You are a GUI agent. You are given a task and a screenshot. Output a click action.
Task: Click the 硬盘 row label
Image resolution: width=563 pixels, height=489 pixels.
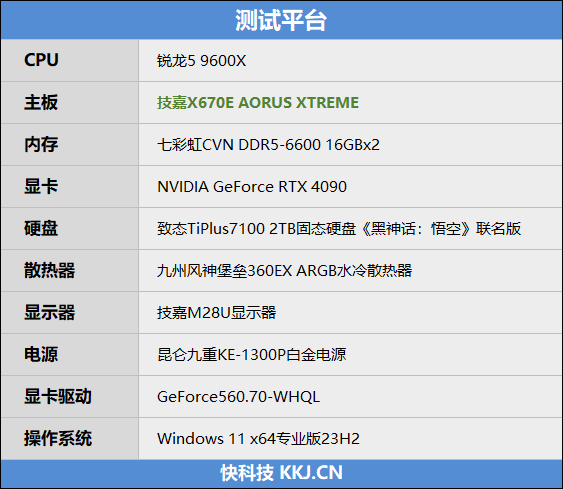[41, 228]
